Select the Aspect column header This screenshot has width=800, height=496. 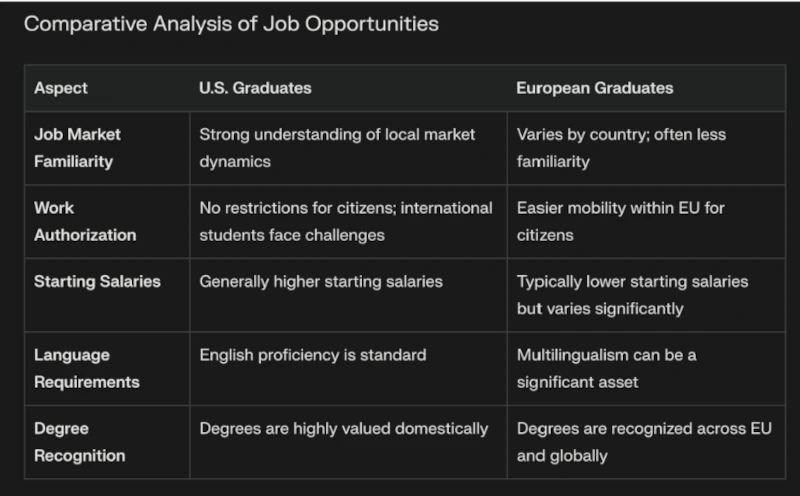pos(61,88)
